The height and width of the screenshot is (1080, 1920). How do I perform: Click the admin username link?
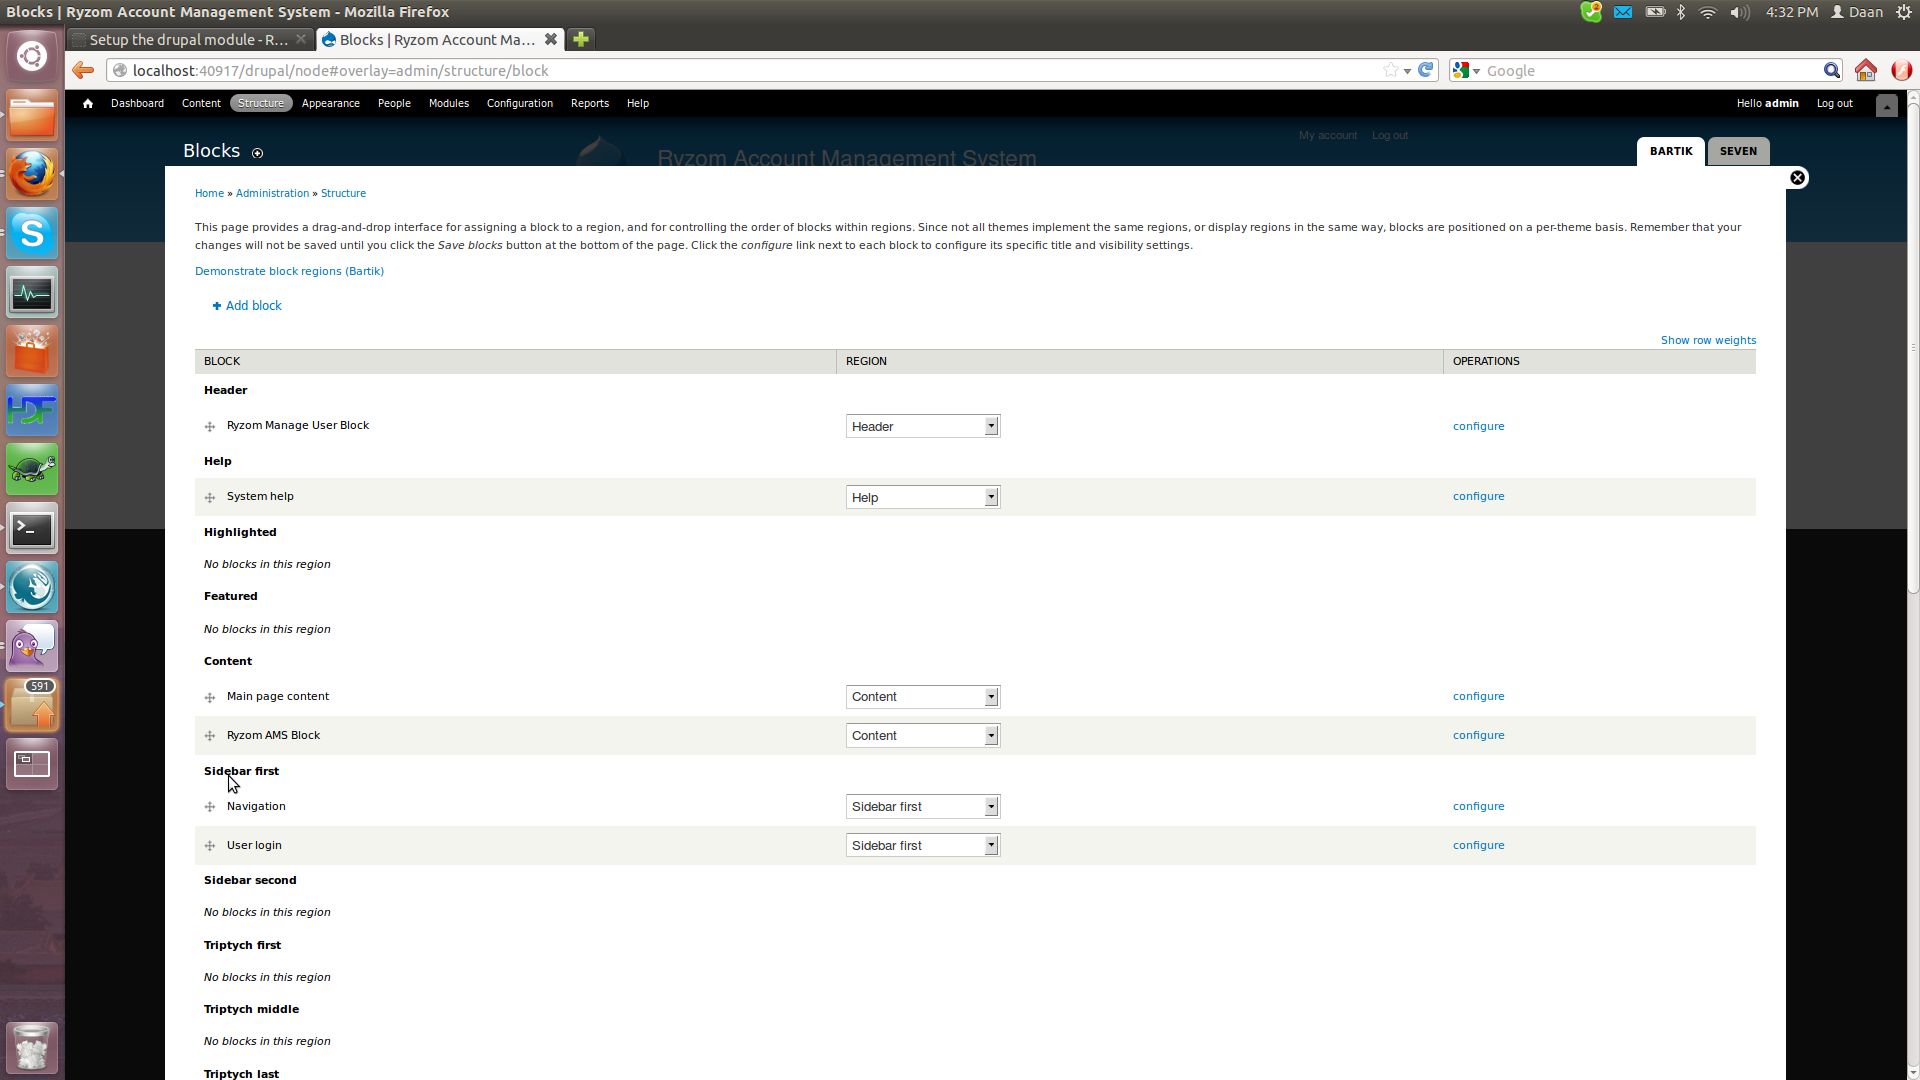[x=1781, y=103]
